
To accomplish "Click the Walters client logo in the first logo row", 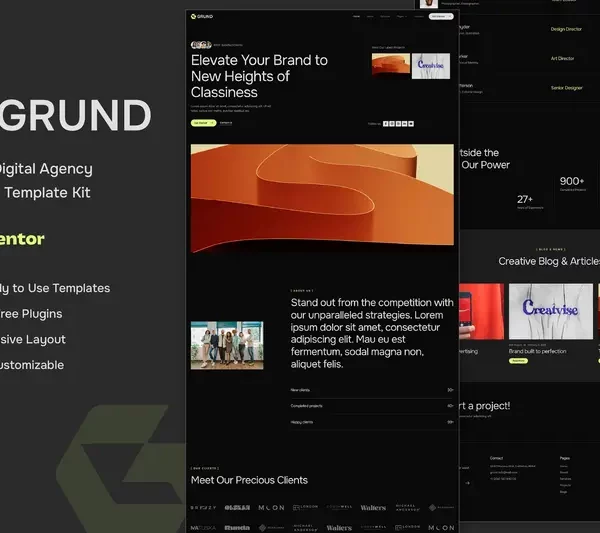I will 373,508.
